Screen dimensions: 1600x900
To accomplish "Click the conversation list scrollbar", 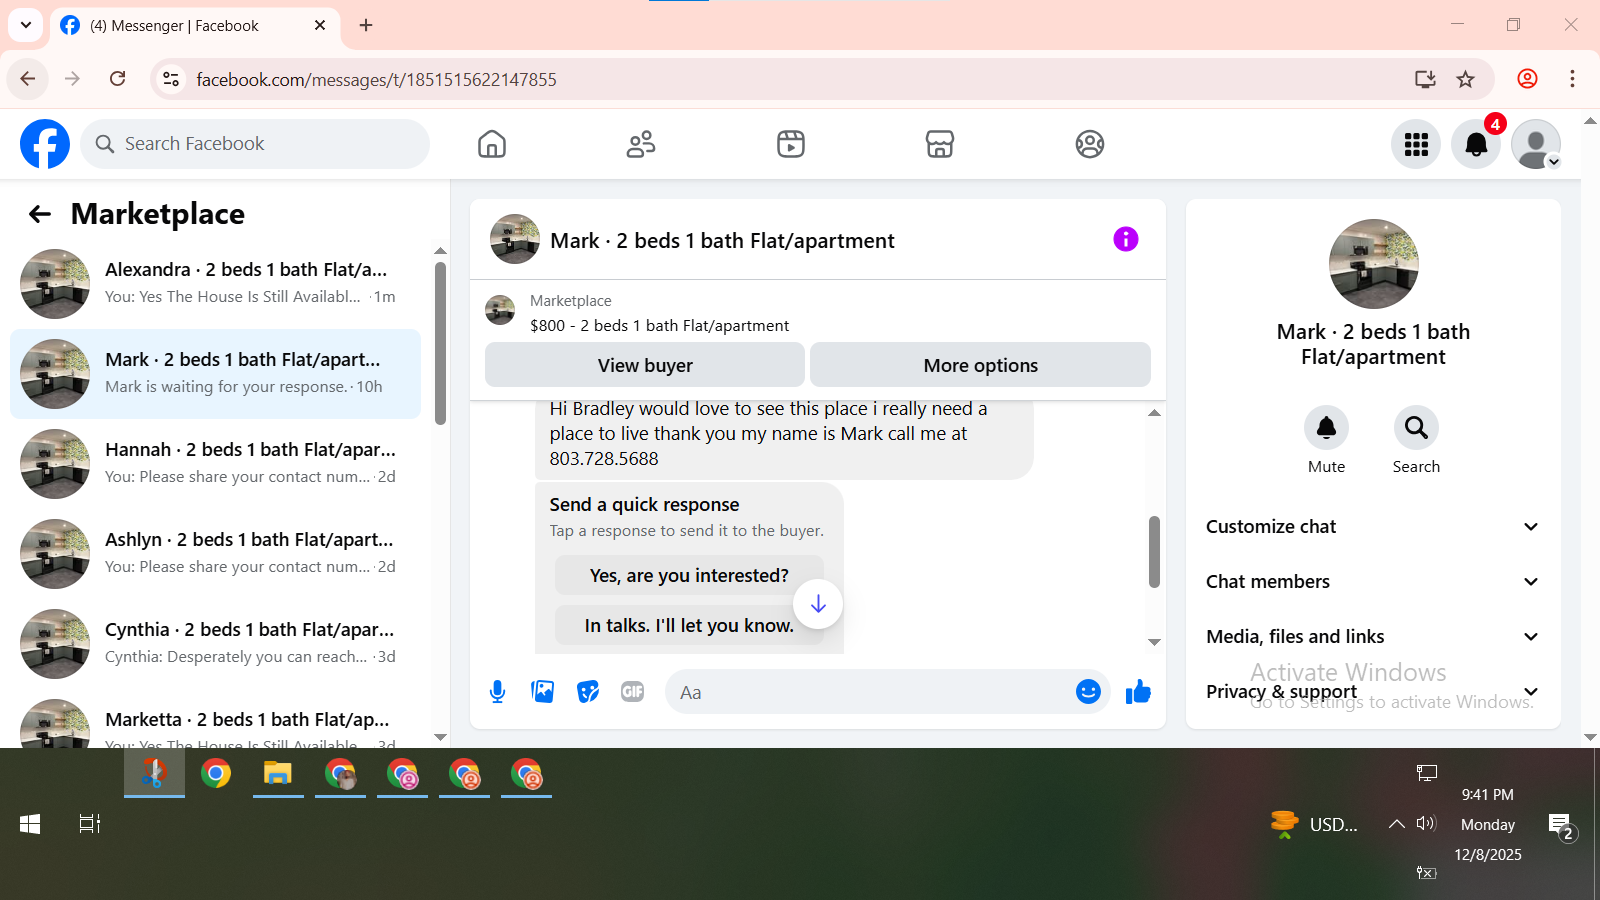I will pos(440,343).
